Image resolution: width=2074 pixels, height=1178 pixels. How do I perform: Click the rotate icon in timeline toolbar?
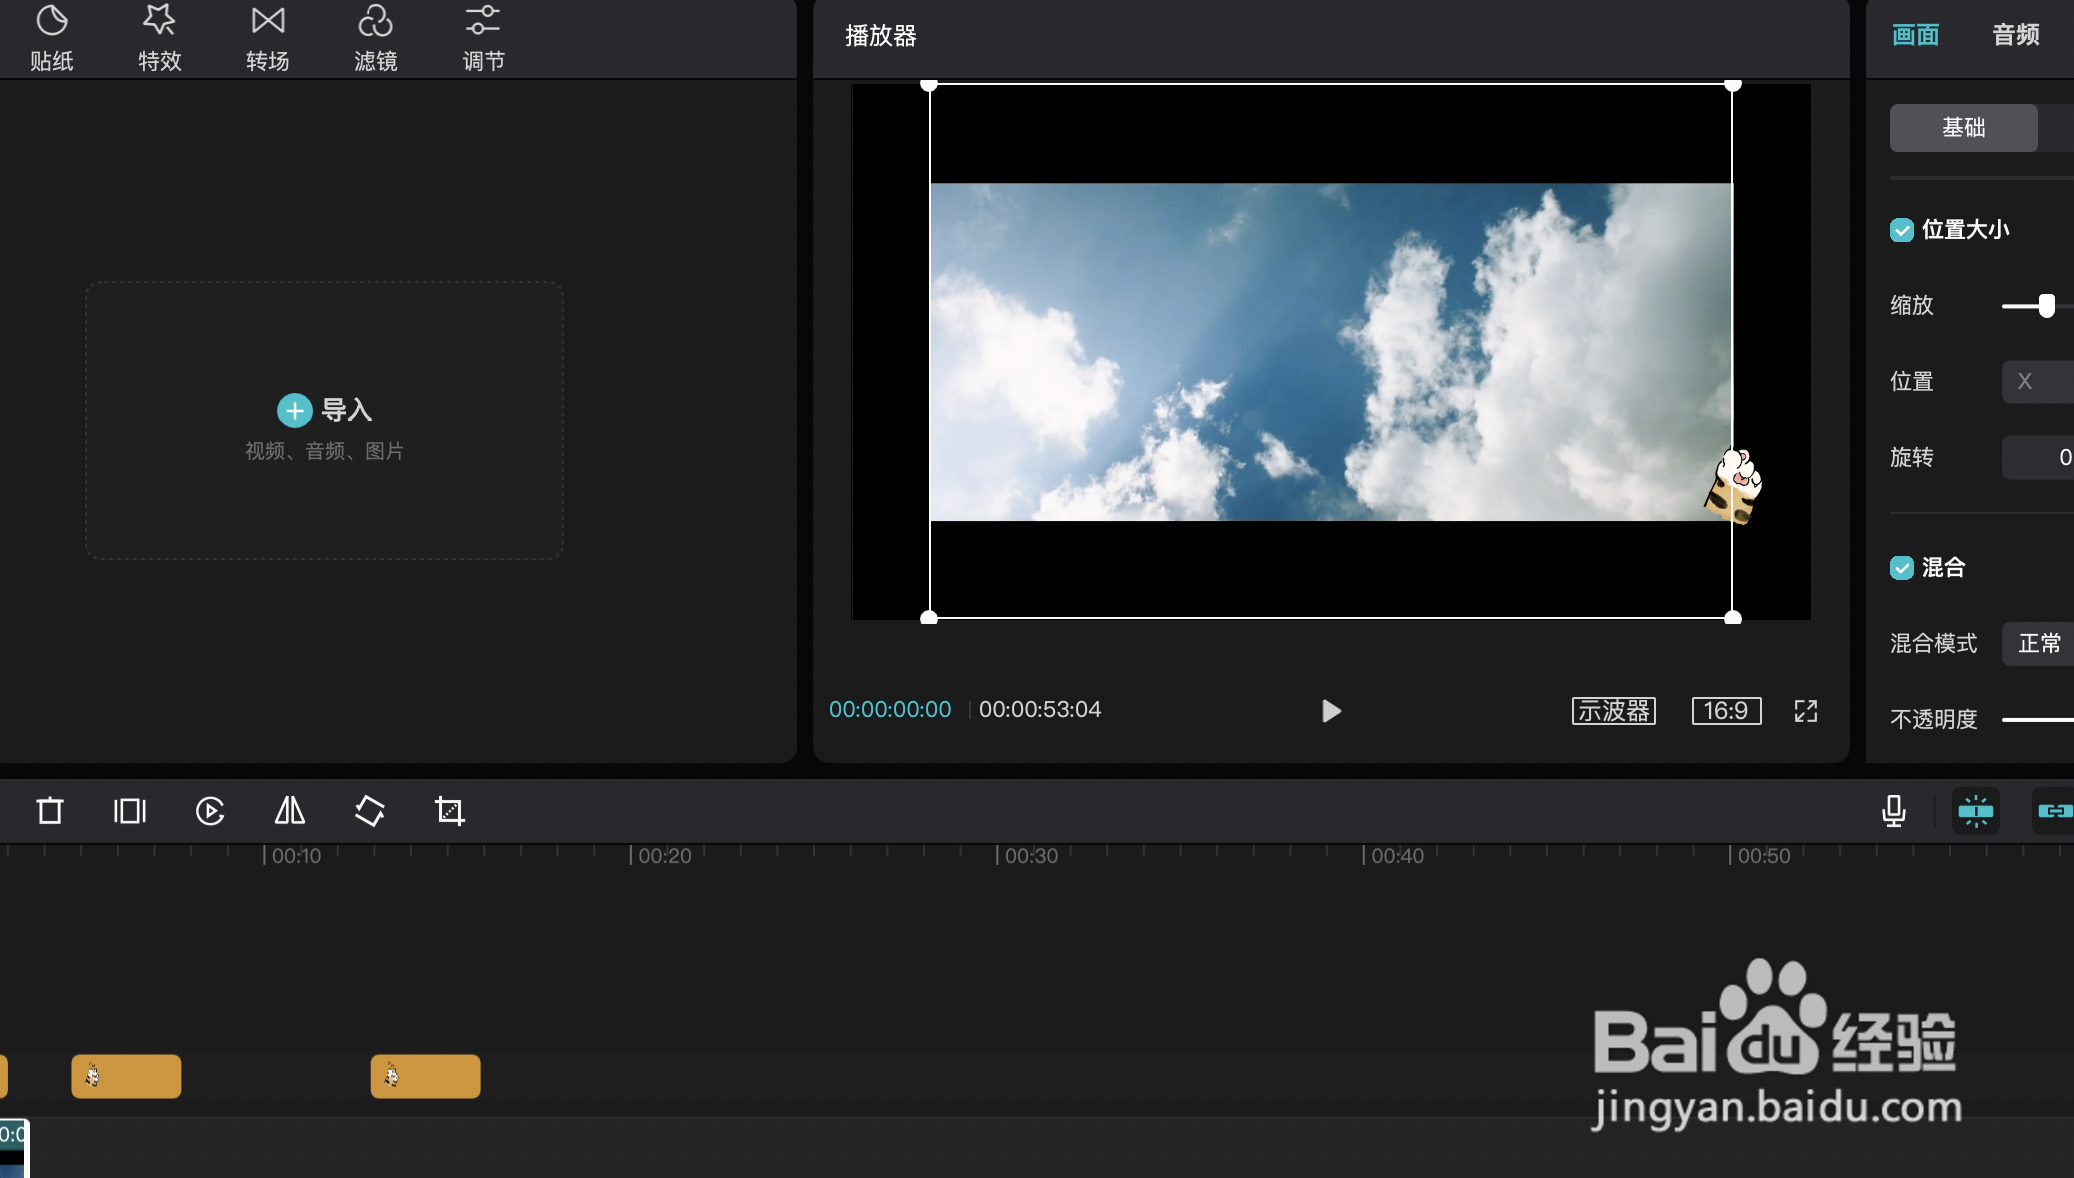coord(370,811)
